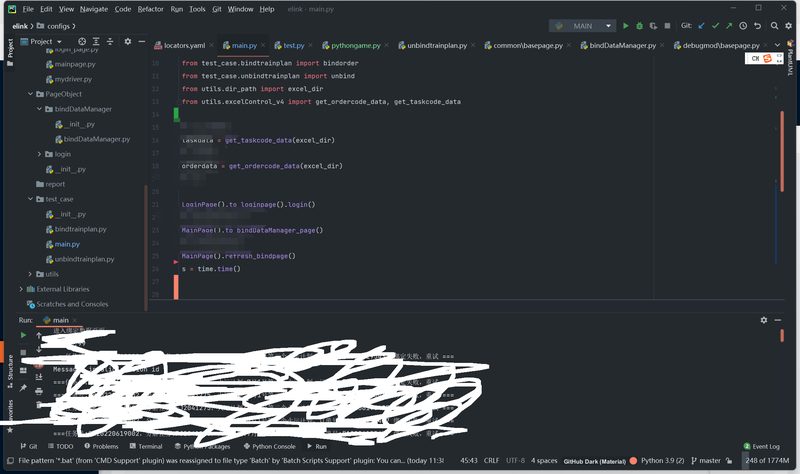The image size is (800, 474).
Task: Toggle Run panel layout icon
Action: coord(23,370)
